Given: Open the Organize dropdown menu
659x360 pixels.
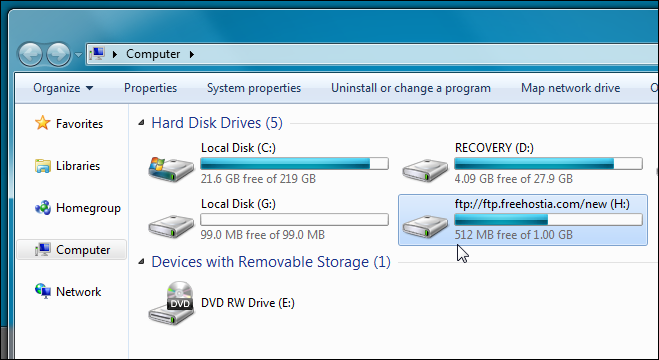Looking at the screenshot, I should 63,88.
